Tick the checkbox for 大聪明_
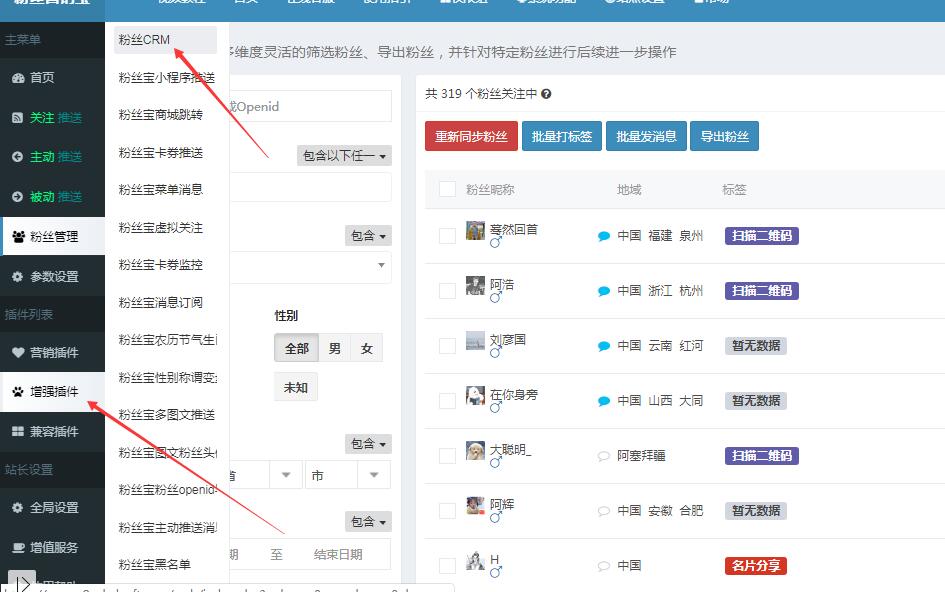This screenshot has width=945, height=592. click(447, 456)
